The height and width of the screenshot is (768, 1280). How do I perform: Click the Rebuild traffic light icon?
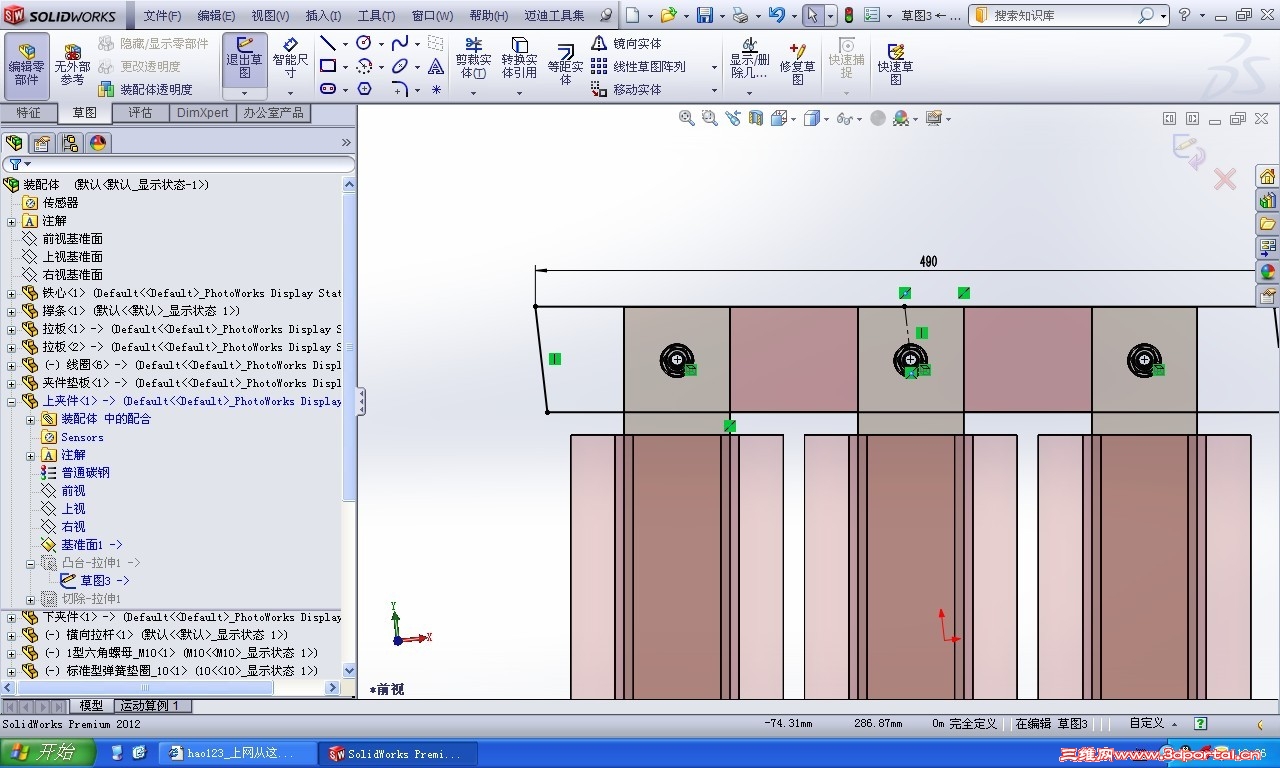point(848,15)
